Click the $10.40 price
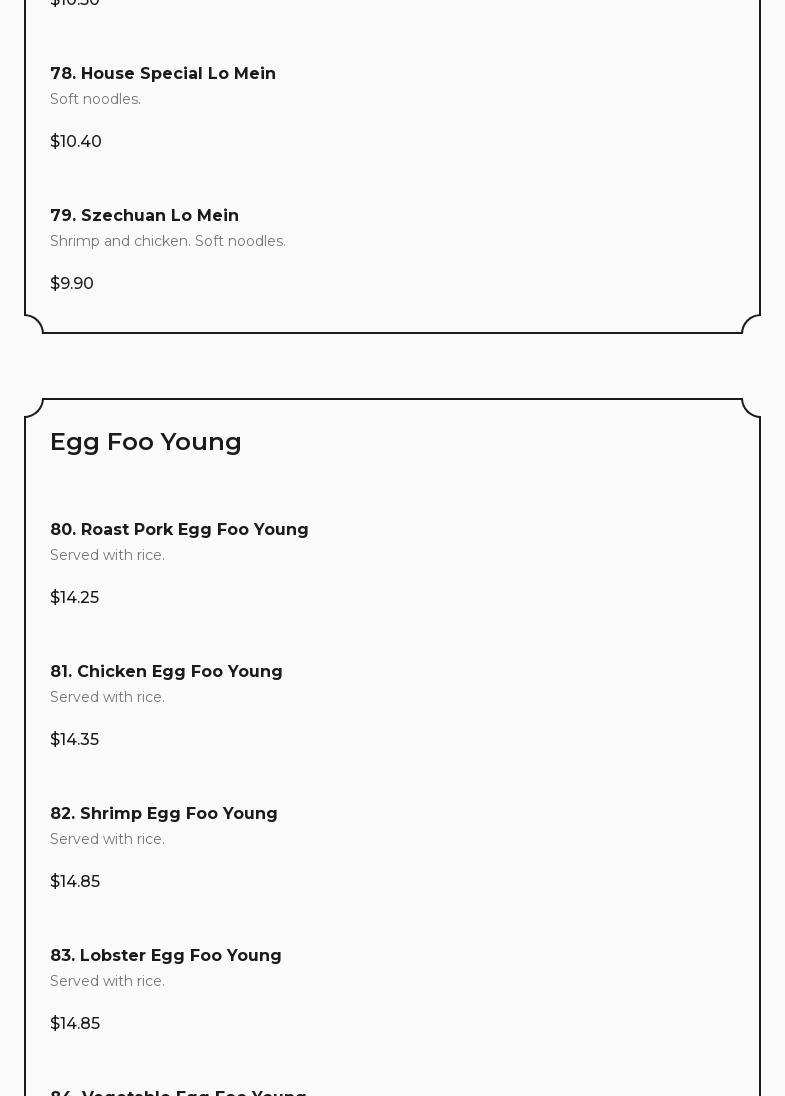Screen dimensions: 785x1096 click(76, 142)
